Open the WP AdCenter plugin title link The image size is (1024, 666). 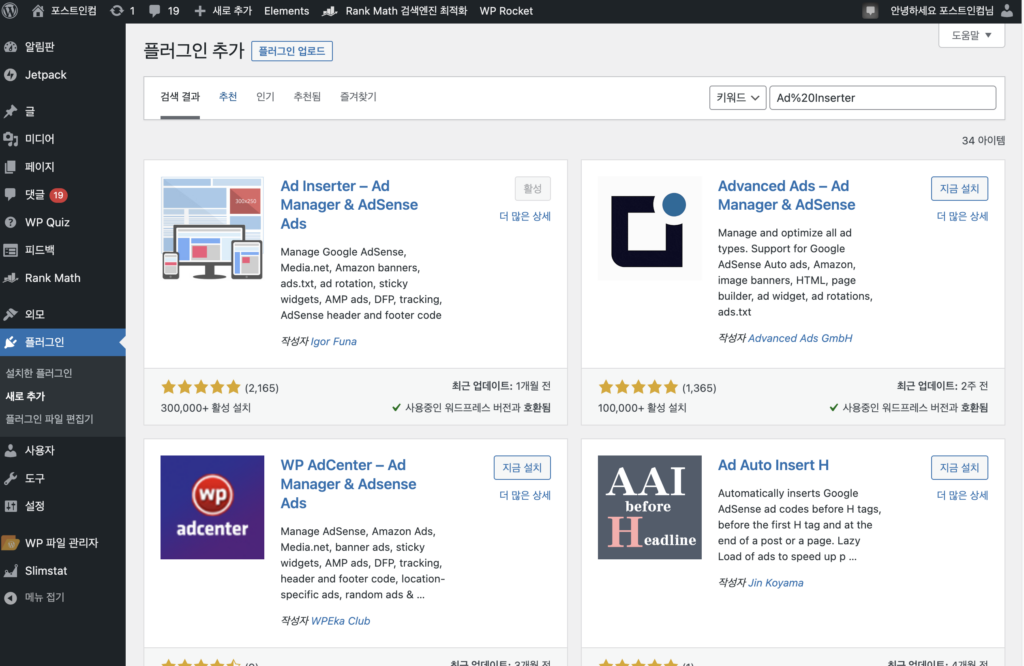(x=349, y=484)
